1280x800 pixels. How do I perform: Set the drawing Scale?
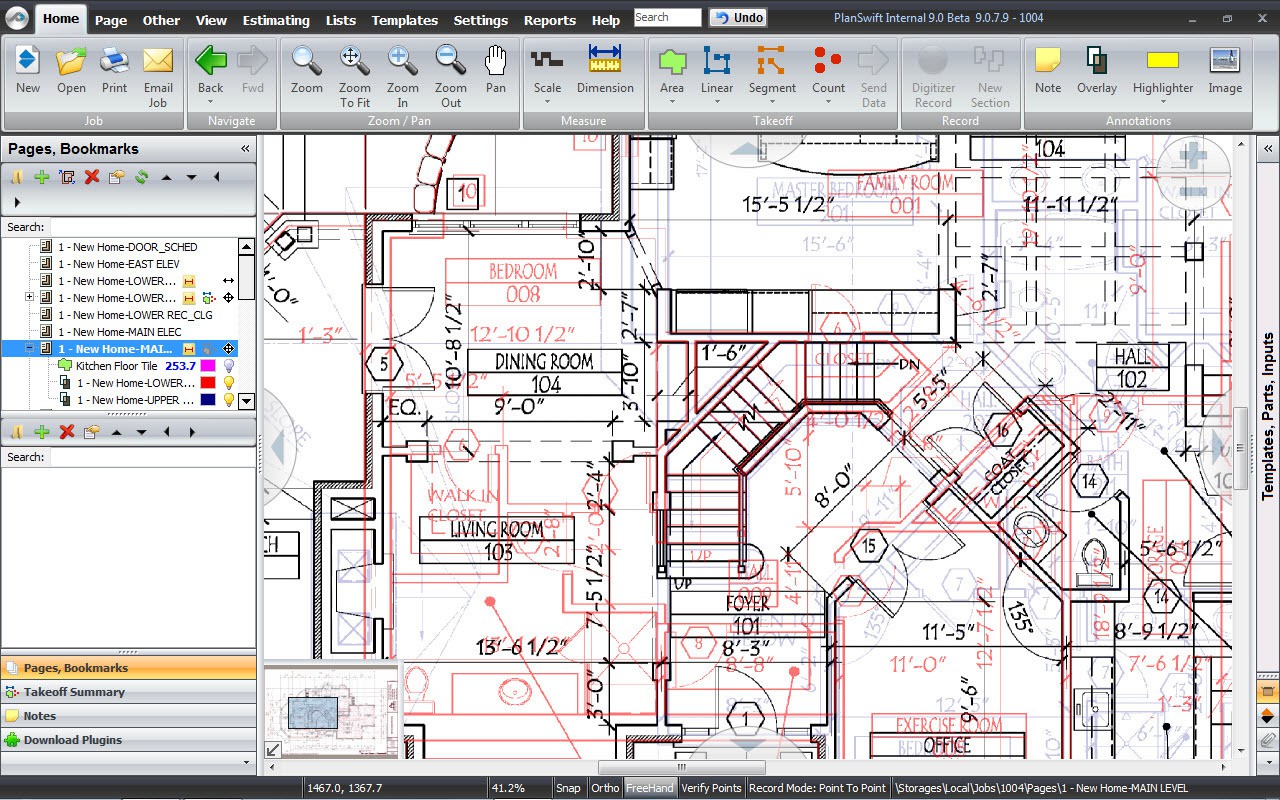coord(547,70)
